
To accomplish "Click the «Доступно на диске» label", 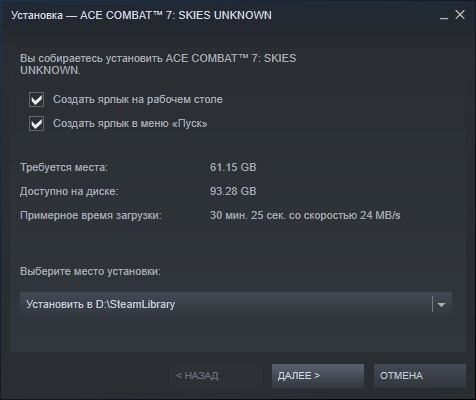I will [x=69, y=191].
